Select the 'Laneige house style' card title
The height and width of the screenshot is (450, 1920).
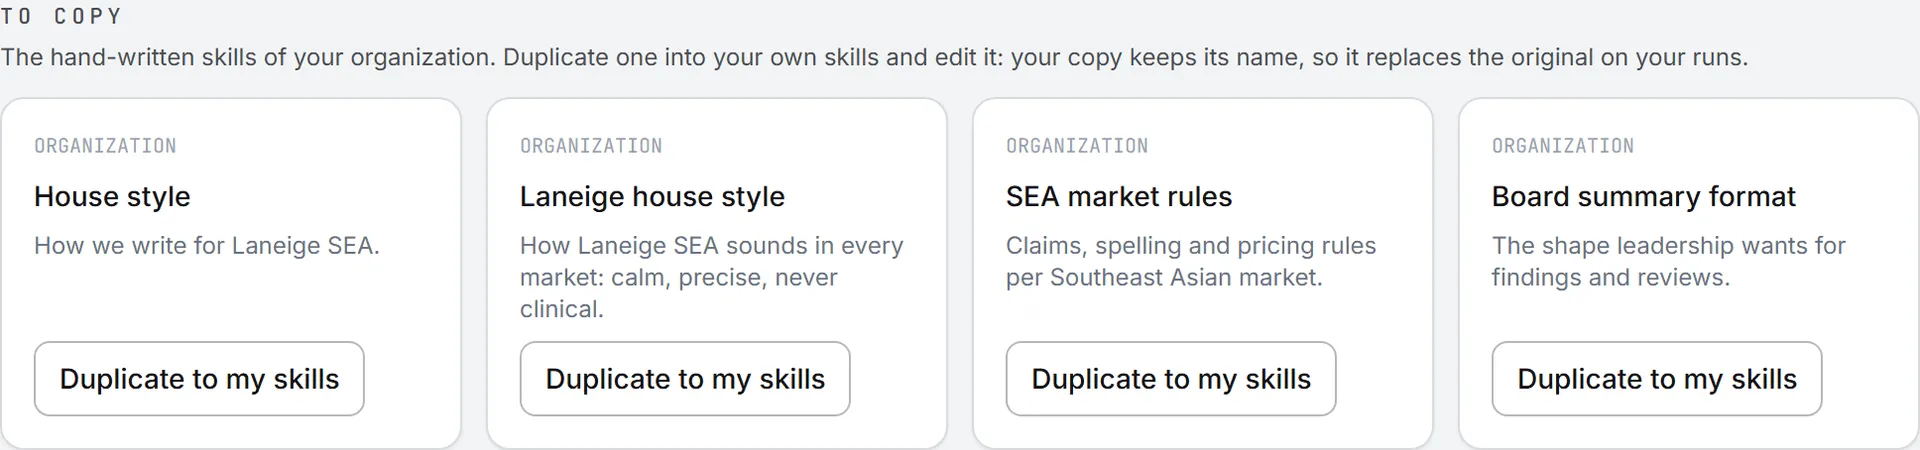652,197
